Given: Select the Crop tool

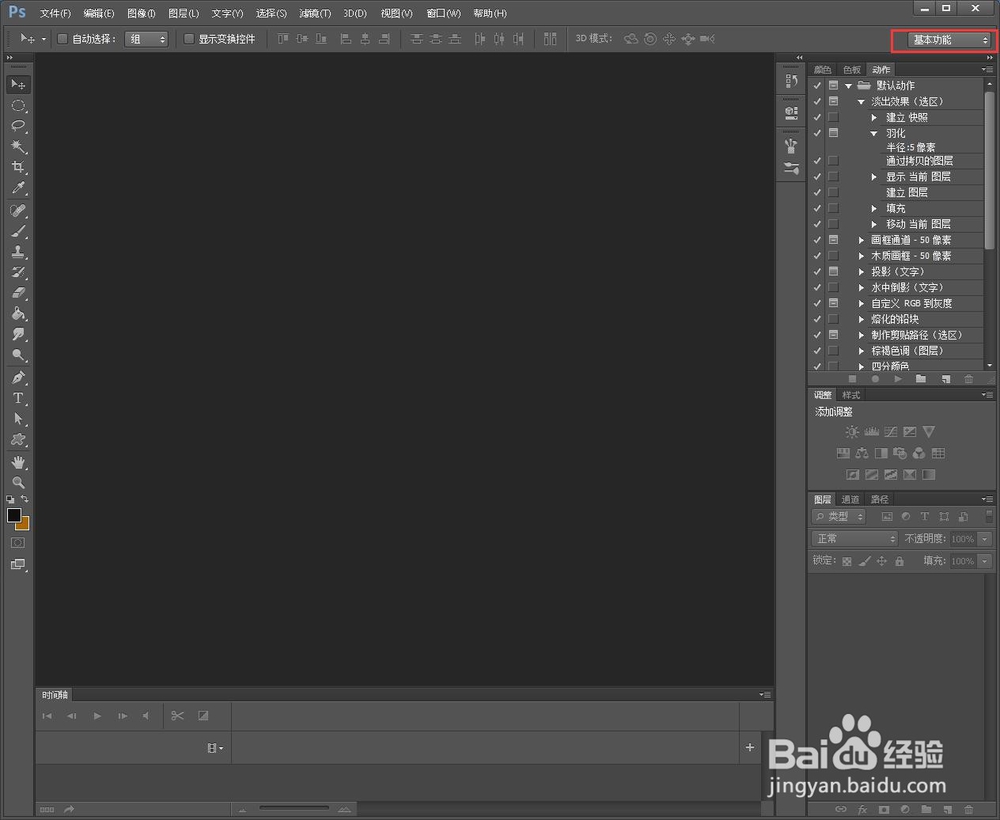Looking at the screenshot, I should point(18,167).
